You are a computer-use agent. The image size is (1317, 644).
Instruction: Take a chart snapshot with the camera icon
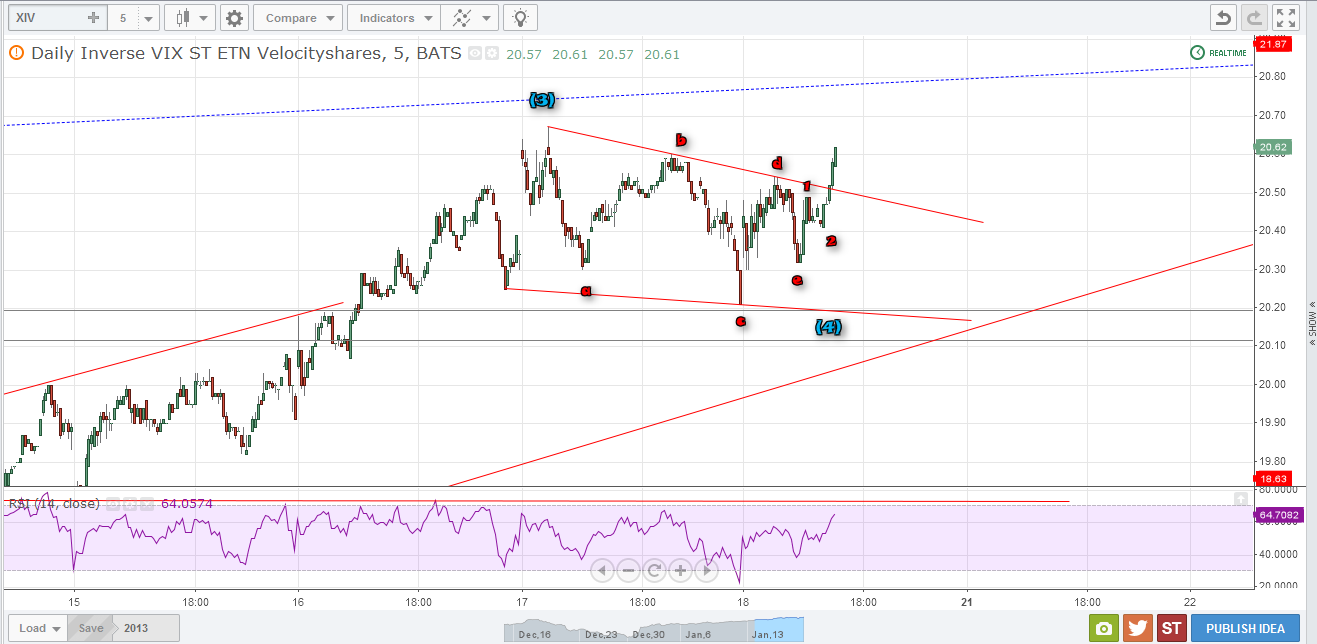(x=1103, y=628)
